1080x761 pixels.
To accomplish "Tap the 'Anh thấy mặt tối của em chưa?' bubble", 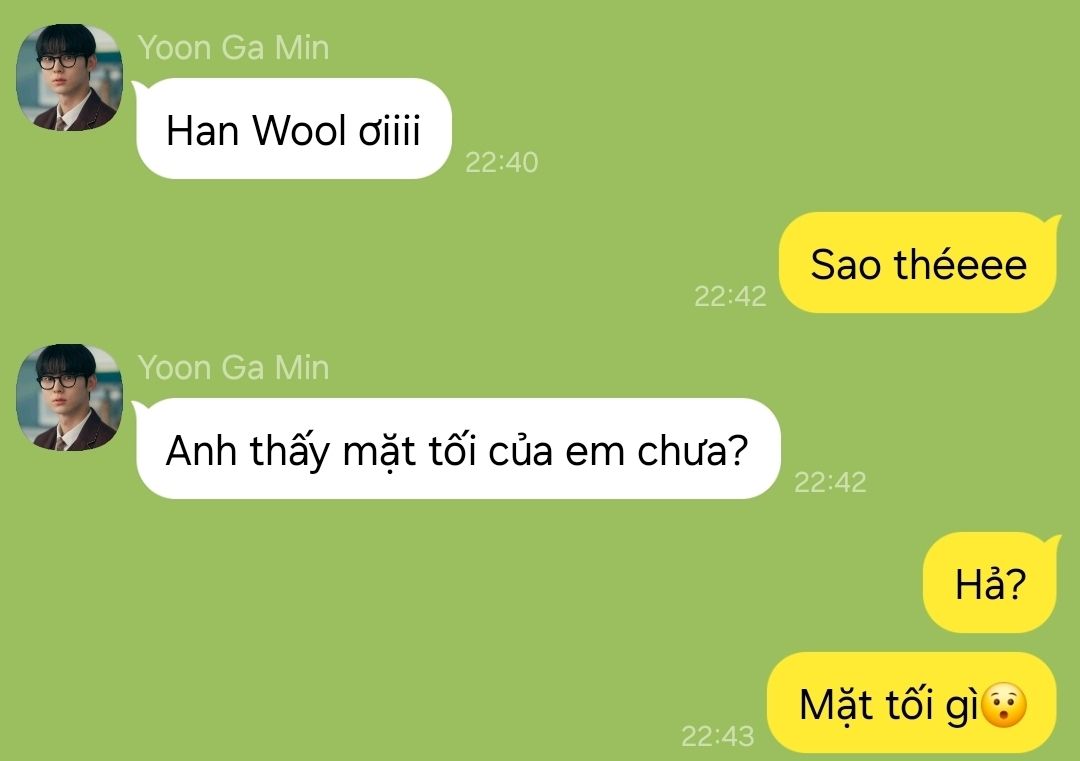I will [458, 448].
